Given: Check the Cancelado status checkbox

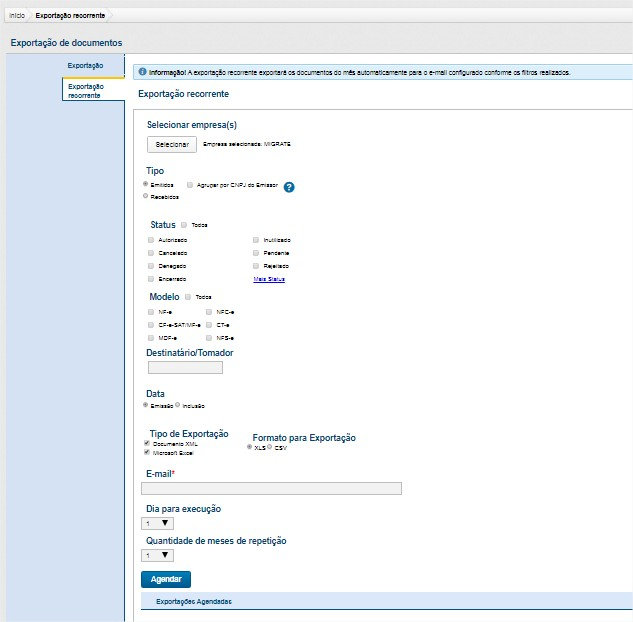Looking at the screenshot, I should pos(151,253).
